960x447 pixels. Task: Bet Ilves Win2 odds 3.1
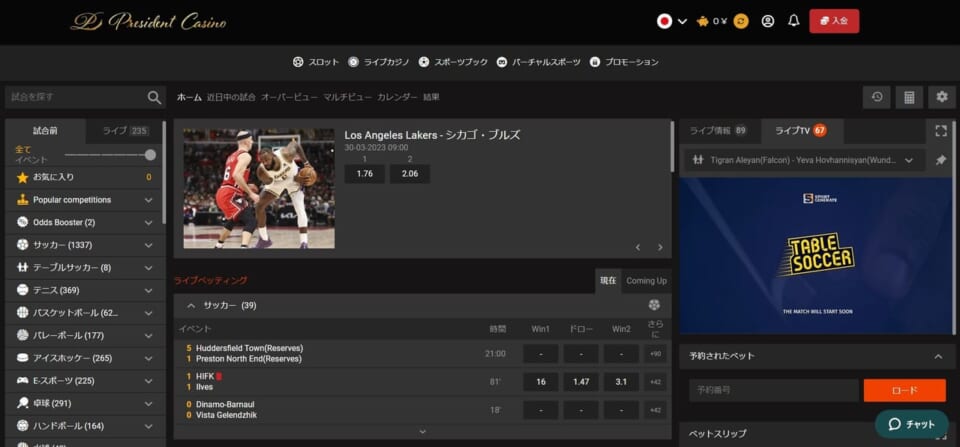pos(621,381)
